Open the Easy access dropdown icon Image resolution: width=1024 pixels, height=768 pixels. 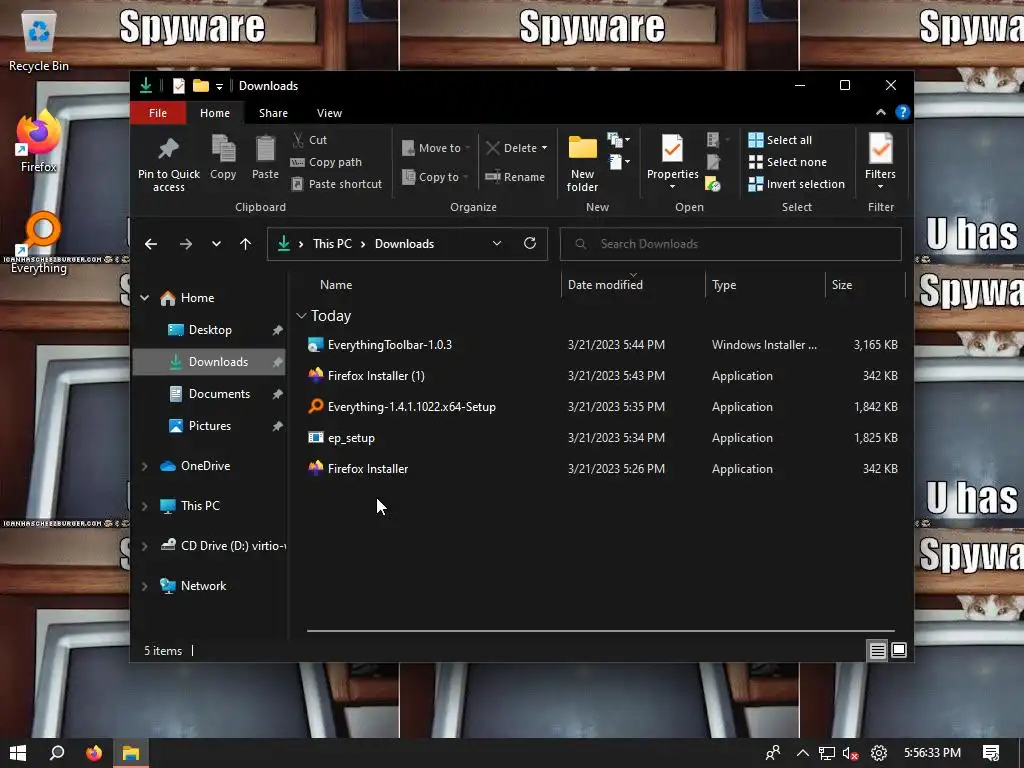620,161
